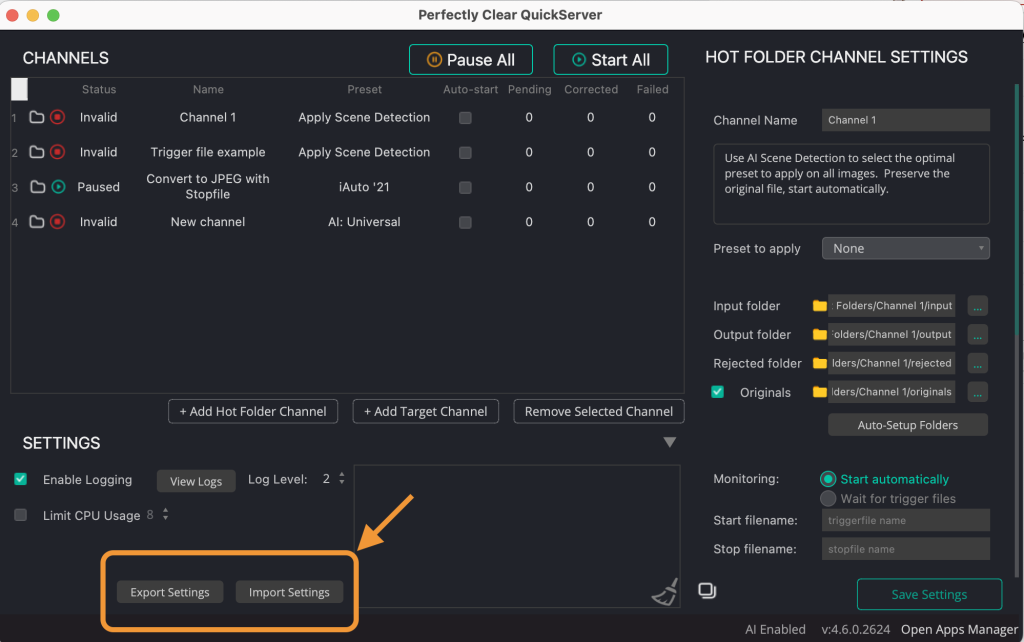The image size is (1024, 642).
Task: Browse Input folder with ellipsis button
Action: (x=977, y=306)
